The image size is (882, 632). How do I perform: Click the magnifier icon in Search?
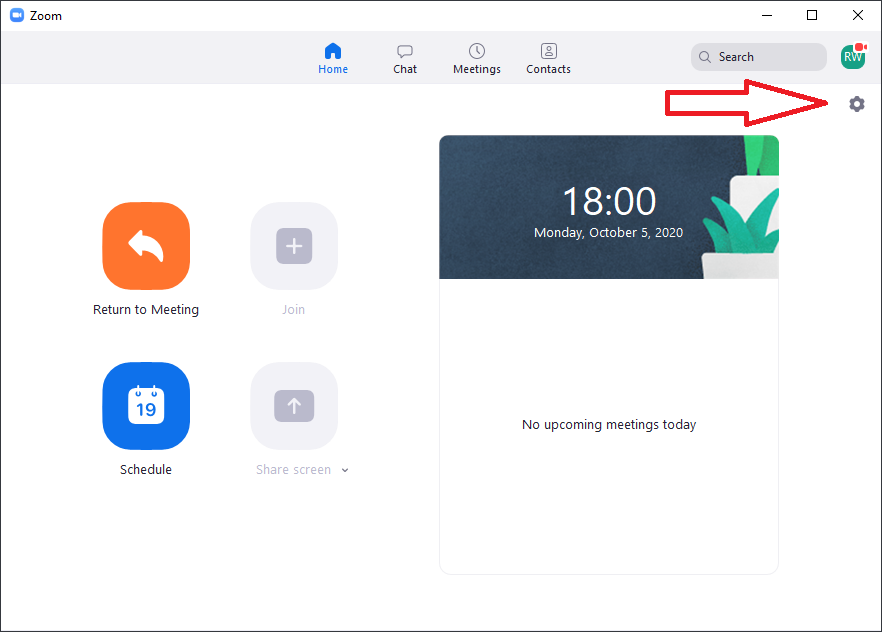pos(705,57)
